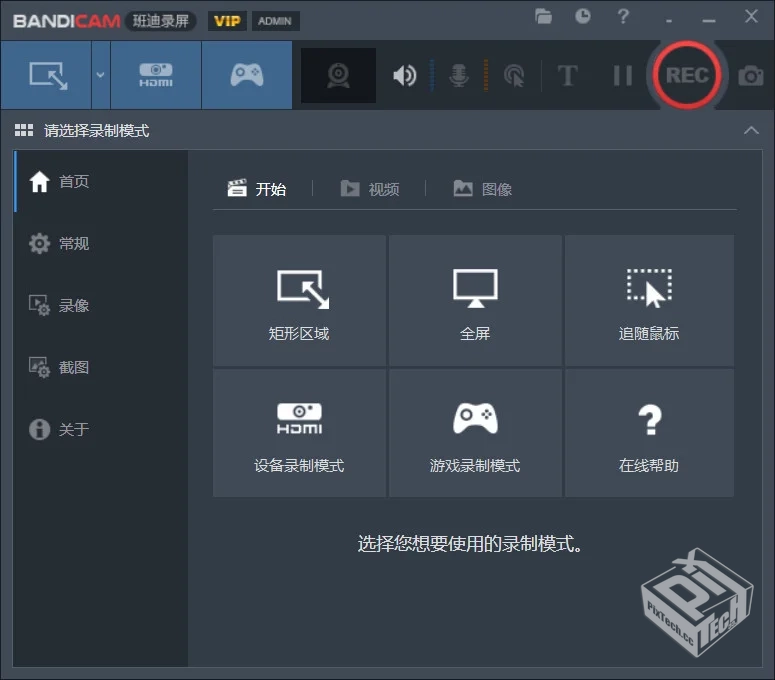Toggle the text overlay T icon
The width and height of the screenshot is (775, 680).
pyautogui.click(x=567, y=76)
